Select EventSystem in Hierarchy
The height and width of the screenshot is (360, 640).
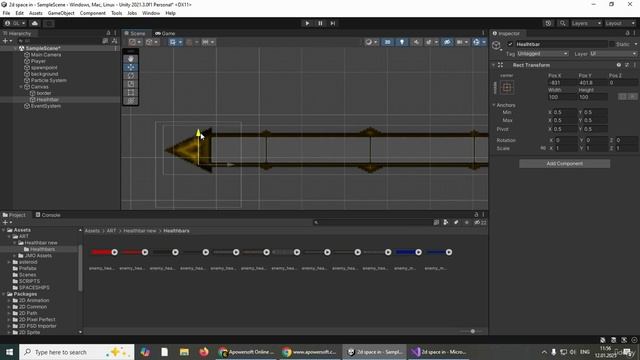click(46, 106)
